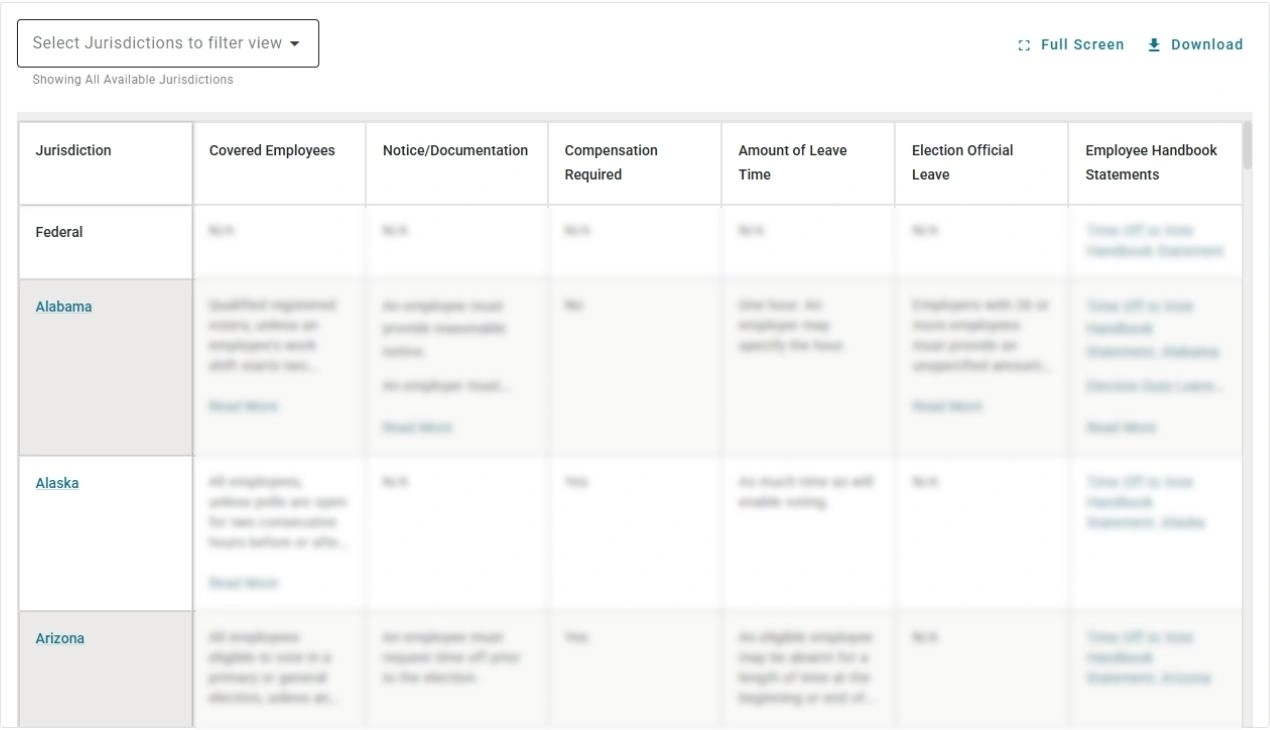Click Read More under Alabama Notice/Documentation

tap(417, 428)
